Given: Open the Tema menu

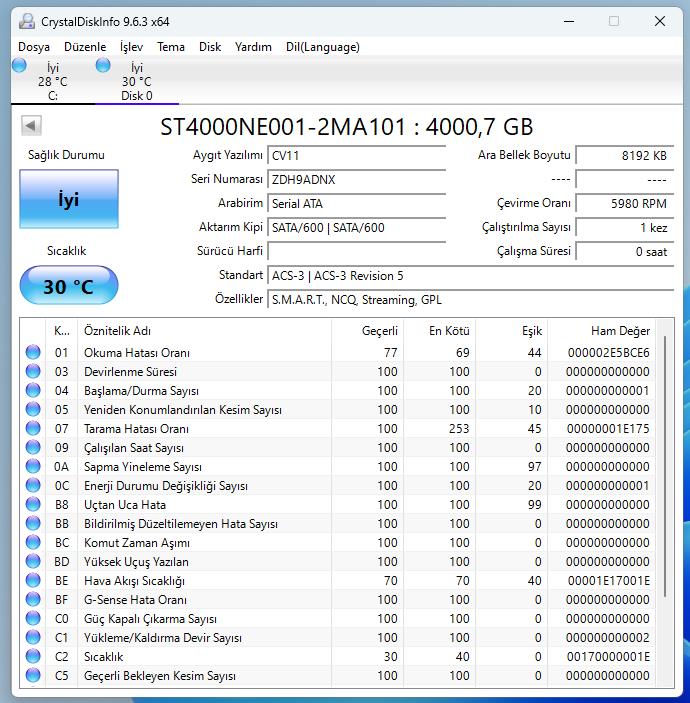Looking at the screenshot, I should tap(171, 47).
